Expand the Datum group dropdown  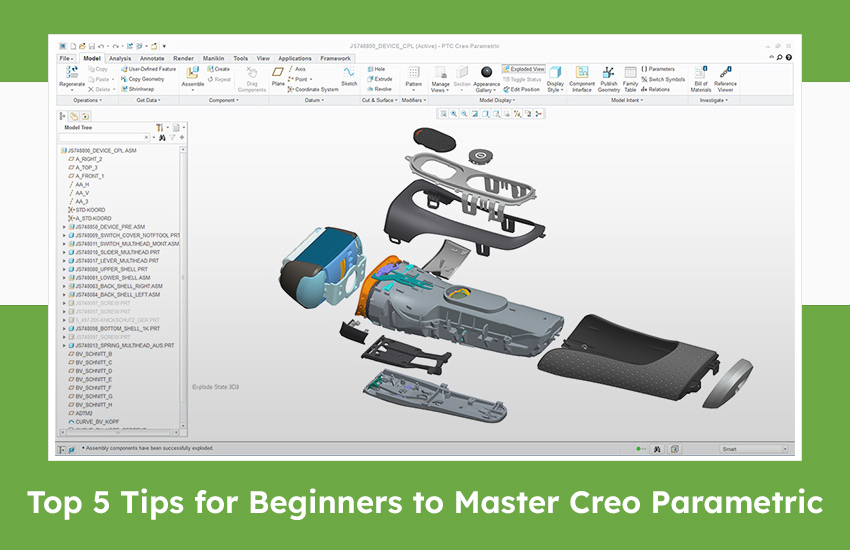314,100
